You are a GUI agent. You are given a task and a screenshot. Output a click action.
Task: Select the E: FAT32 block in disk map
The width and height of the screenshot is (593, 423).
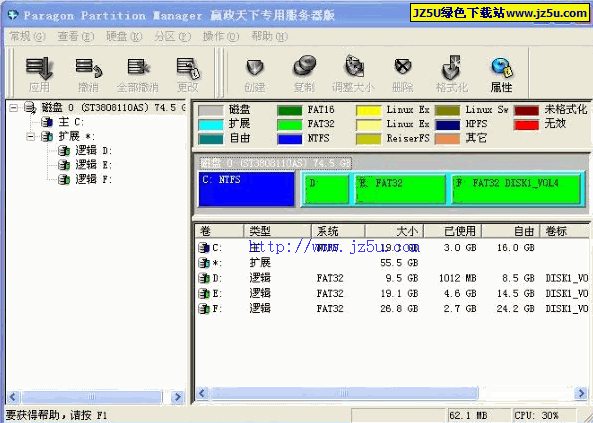(400, 189)
